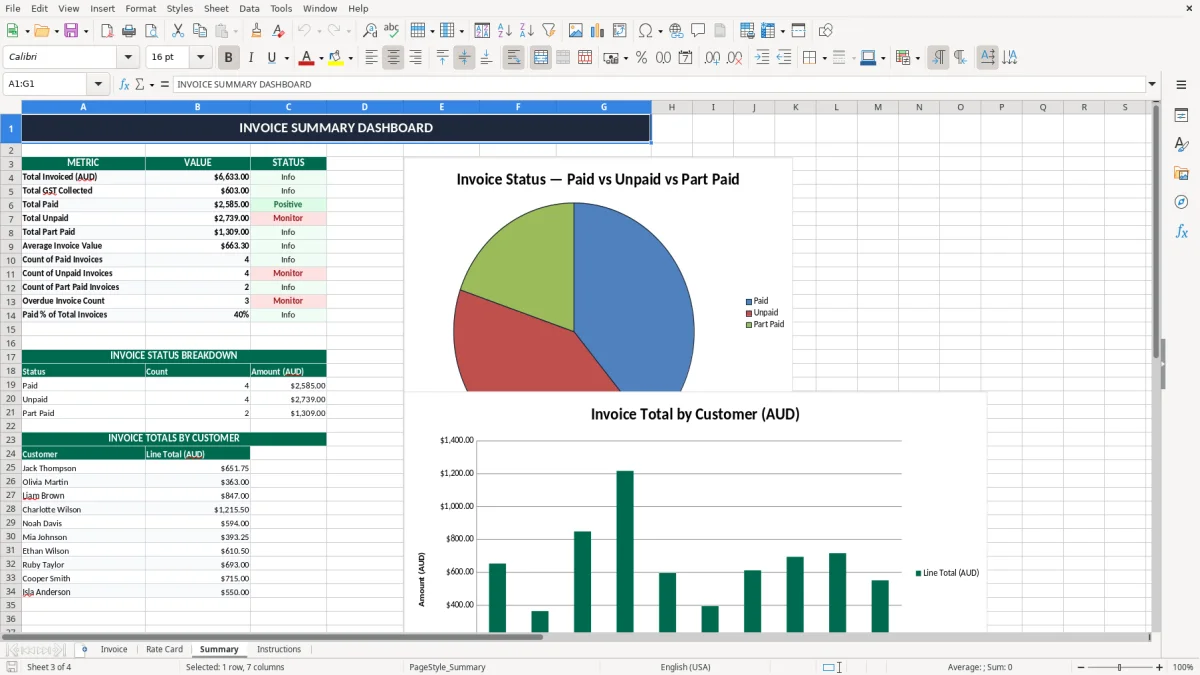1200x675 pixels.
Task: Insert a hyperlink
Action: tap(676, 31)
